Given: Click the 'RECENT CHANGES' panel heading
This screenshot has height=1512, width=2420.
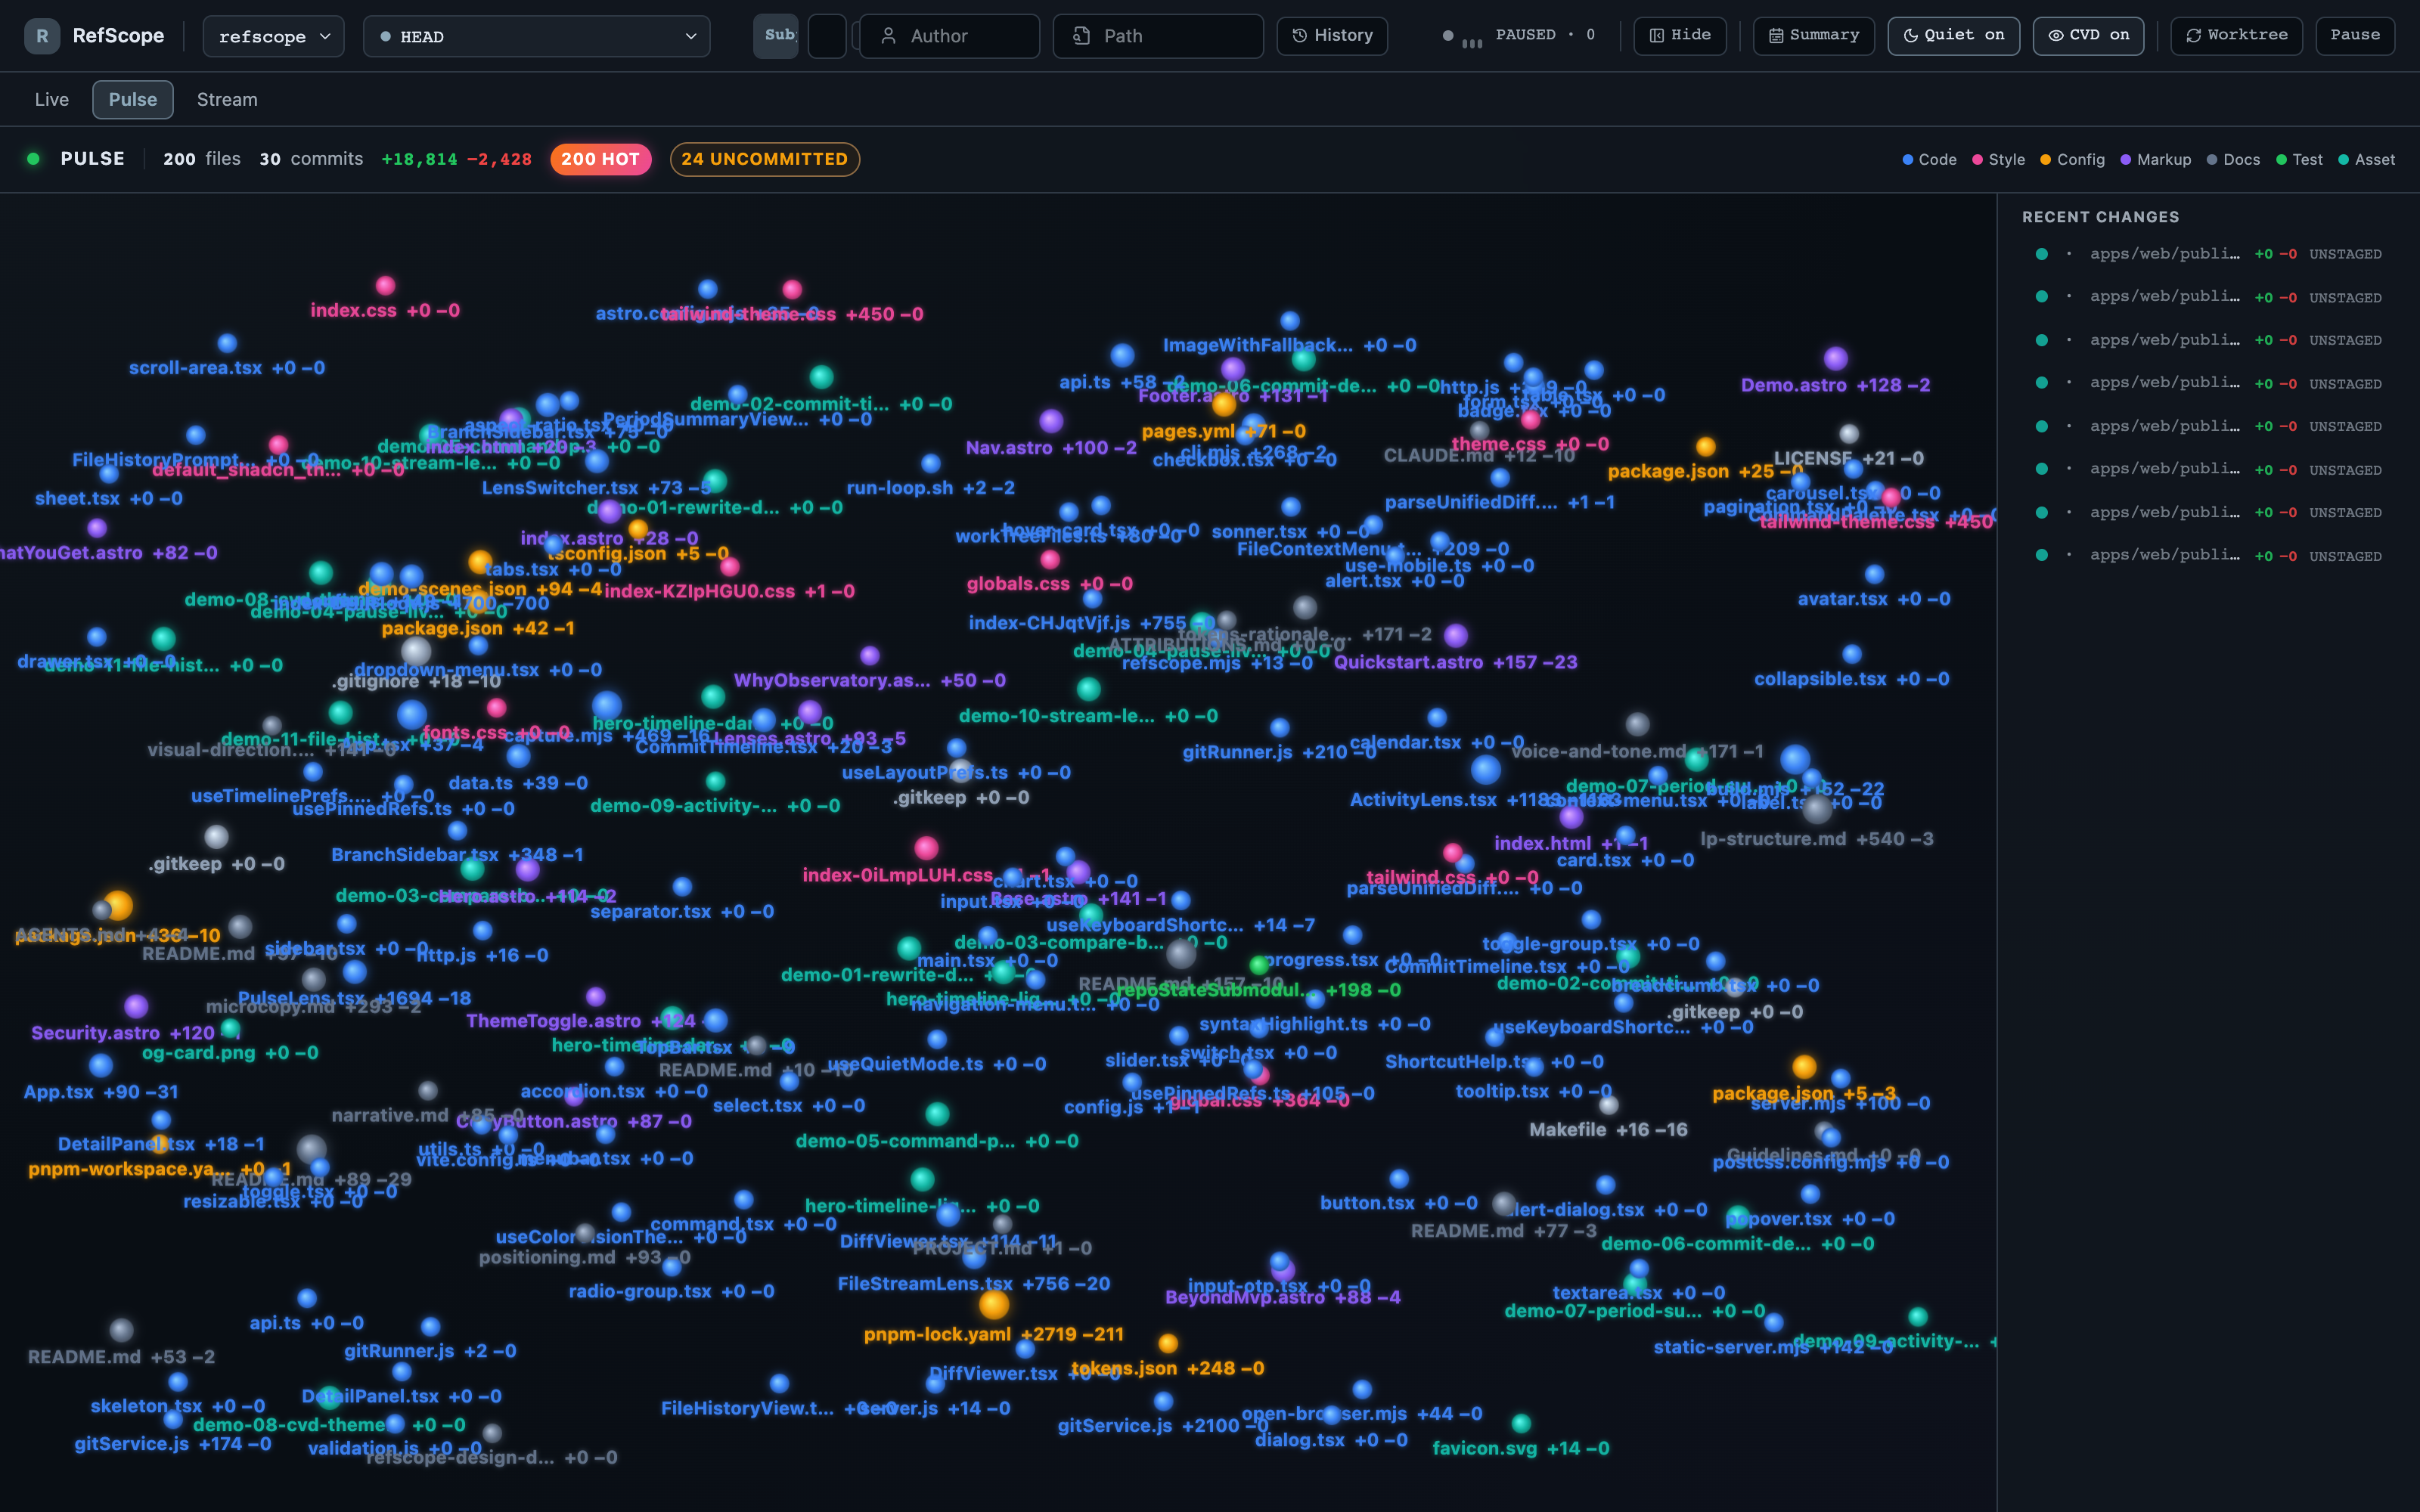Looking at the screenshot, I should (x=2100, y=217).
